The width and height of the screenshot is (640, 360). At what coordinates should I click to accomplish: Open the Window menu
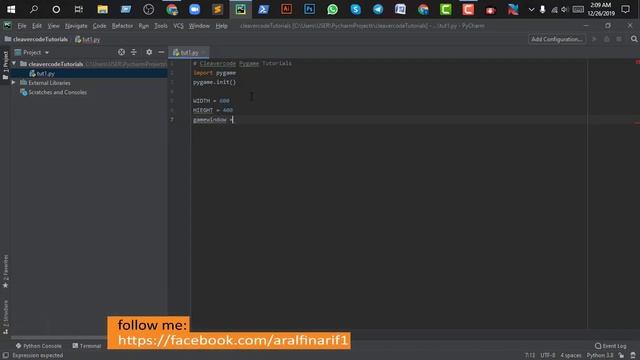coord(199,26)
